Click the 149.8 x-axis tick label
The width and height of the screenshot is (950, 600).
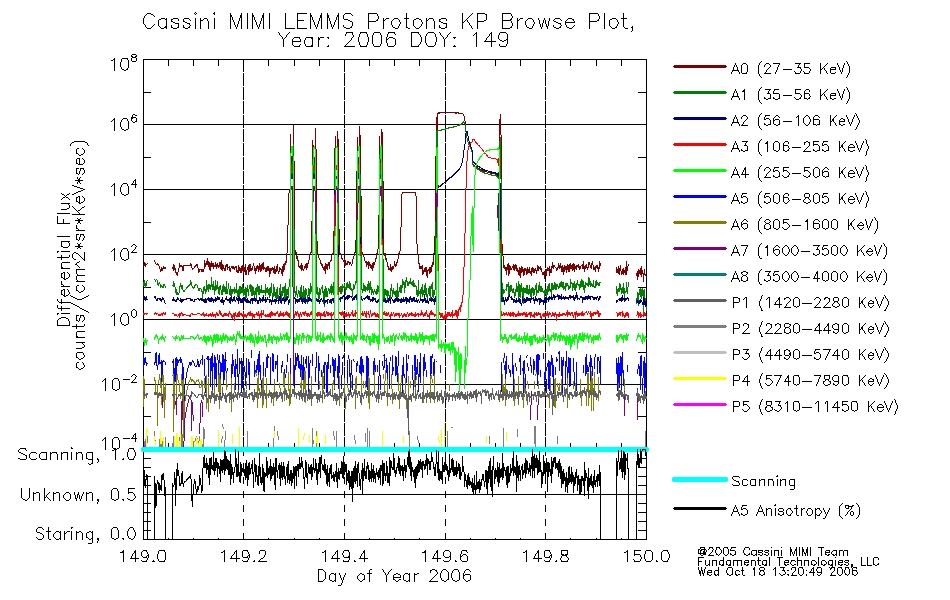(x=545, y=556)
